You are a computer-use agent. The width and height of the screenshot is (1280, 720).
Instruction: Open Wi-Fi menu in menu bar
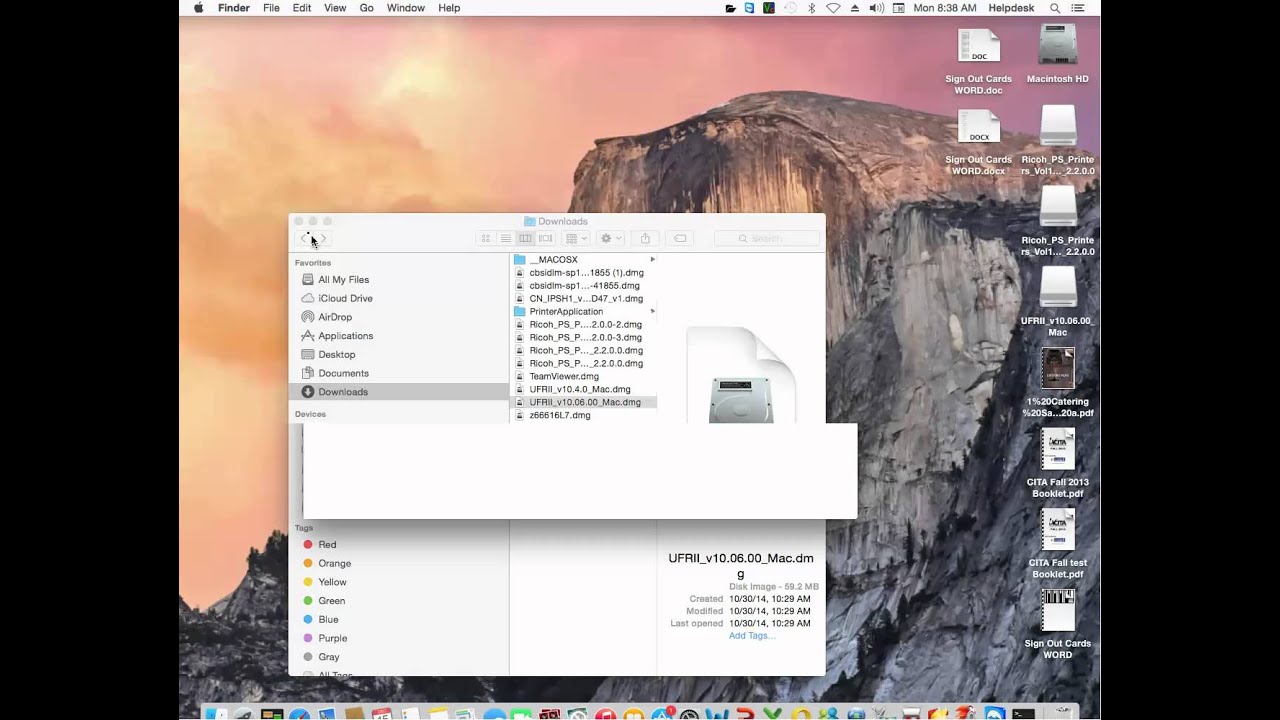pyautogui.click(x=832, y=8)
